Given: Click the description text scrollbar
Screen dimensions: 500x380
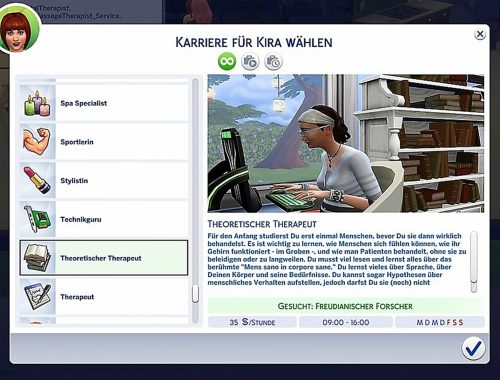Looking at the screenshot, I should click(474, 262).
